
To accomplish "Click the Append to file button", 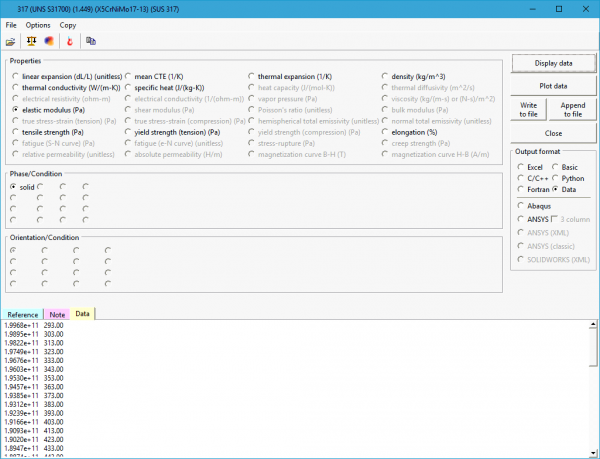I will (x=572, y=110).
